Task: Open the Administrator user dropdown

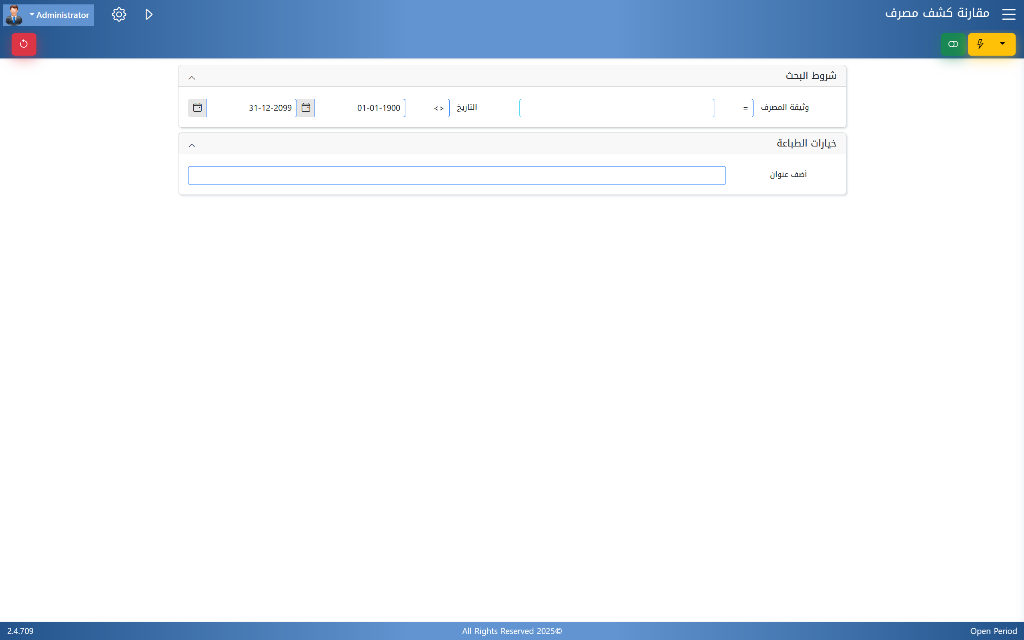Action: 60,15
